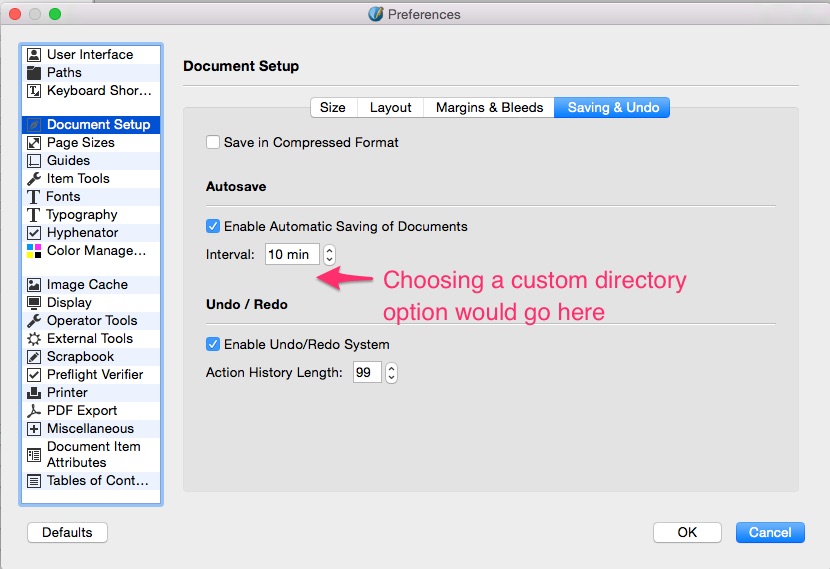This screenshot has width=830, height=569.
Task: Open Color Management via its swatch icon
Action: point(34,251)
